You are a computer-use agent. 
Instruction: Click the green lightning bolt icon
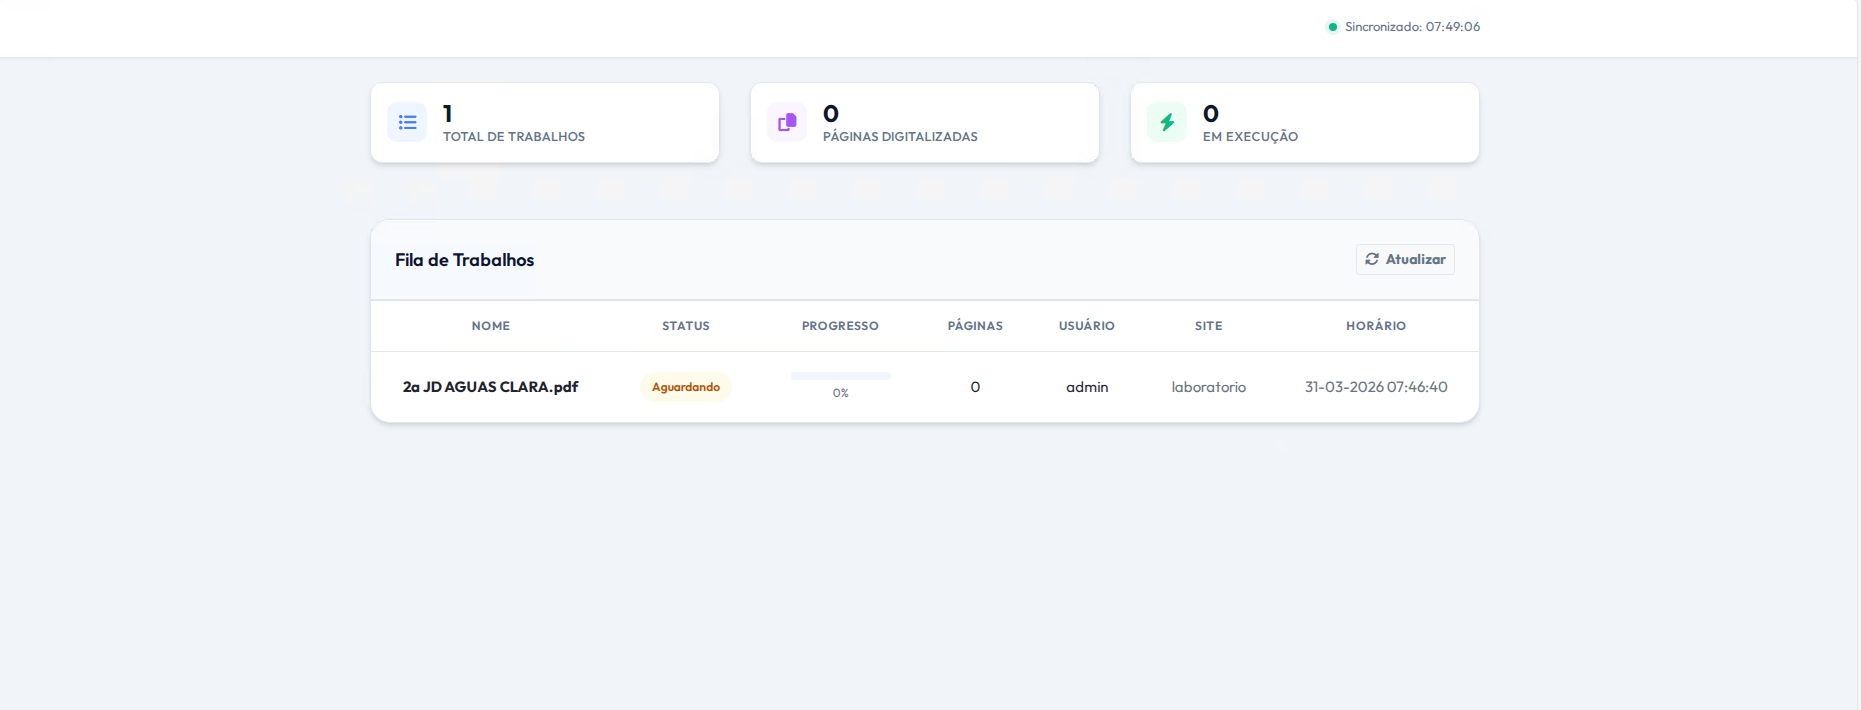coord(1167,122)
